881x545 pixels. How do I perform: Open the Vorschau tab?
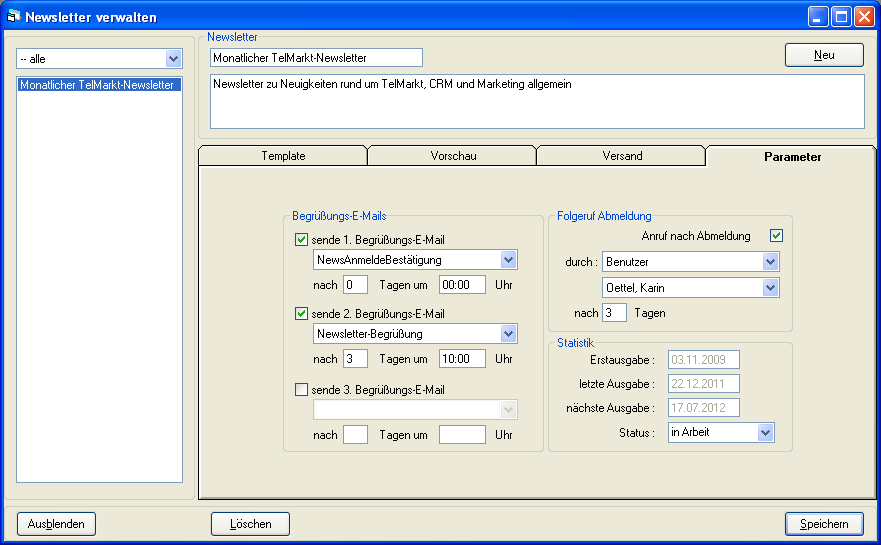tap(452, 156)
